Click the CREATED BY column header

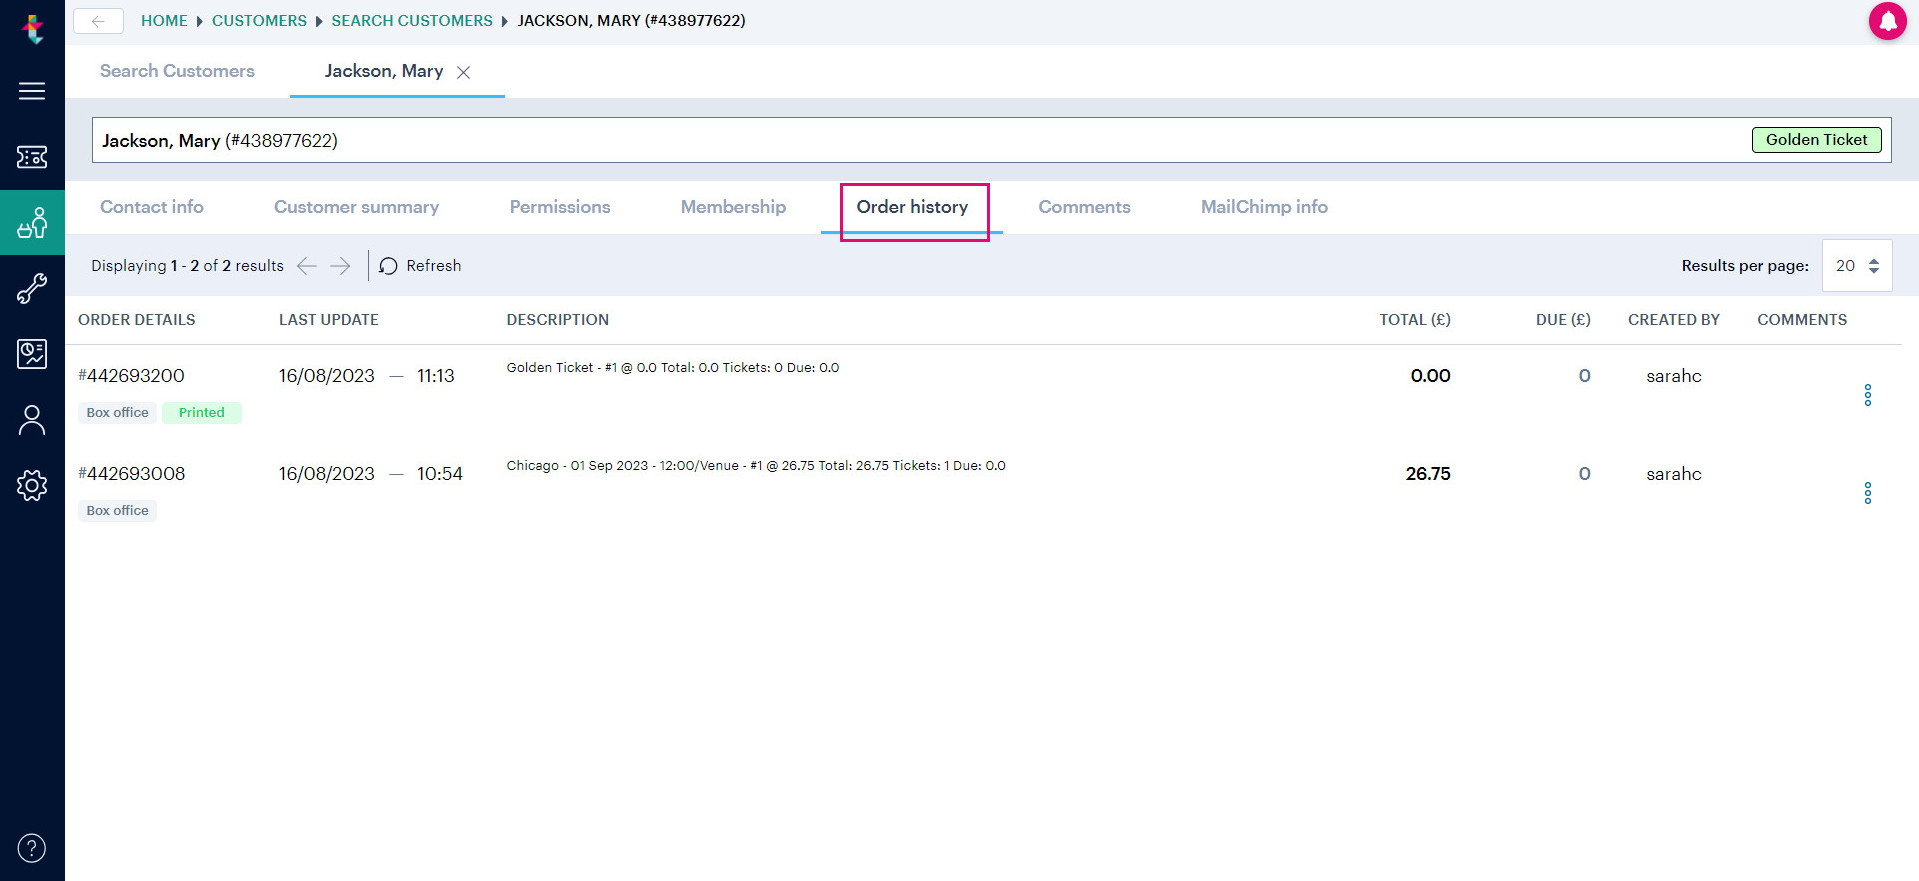[1674, 320]
